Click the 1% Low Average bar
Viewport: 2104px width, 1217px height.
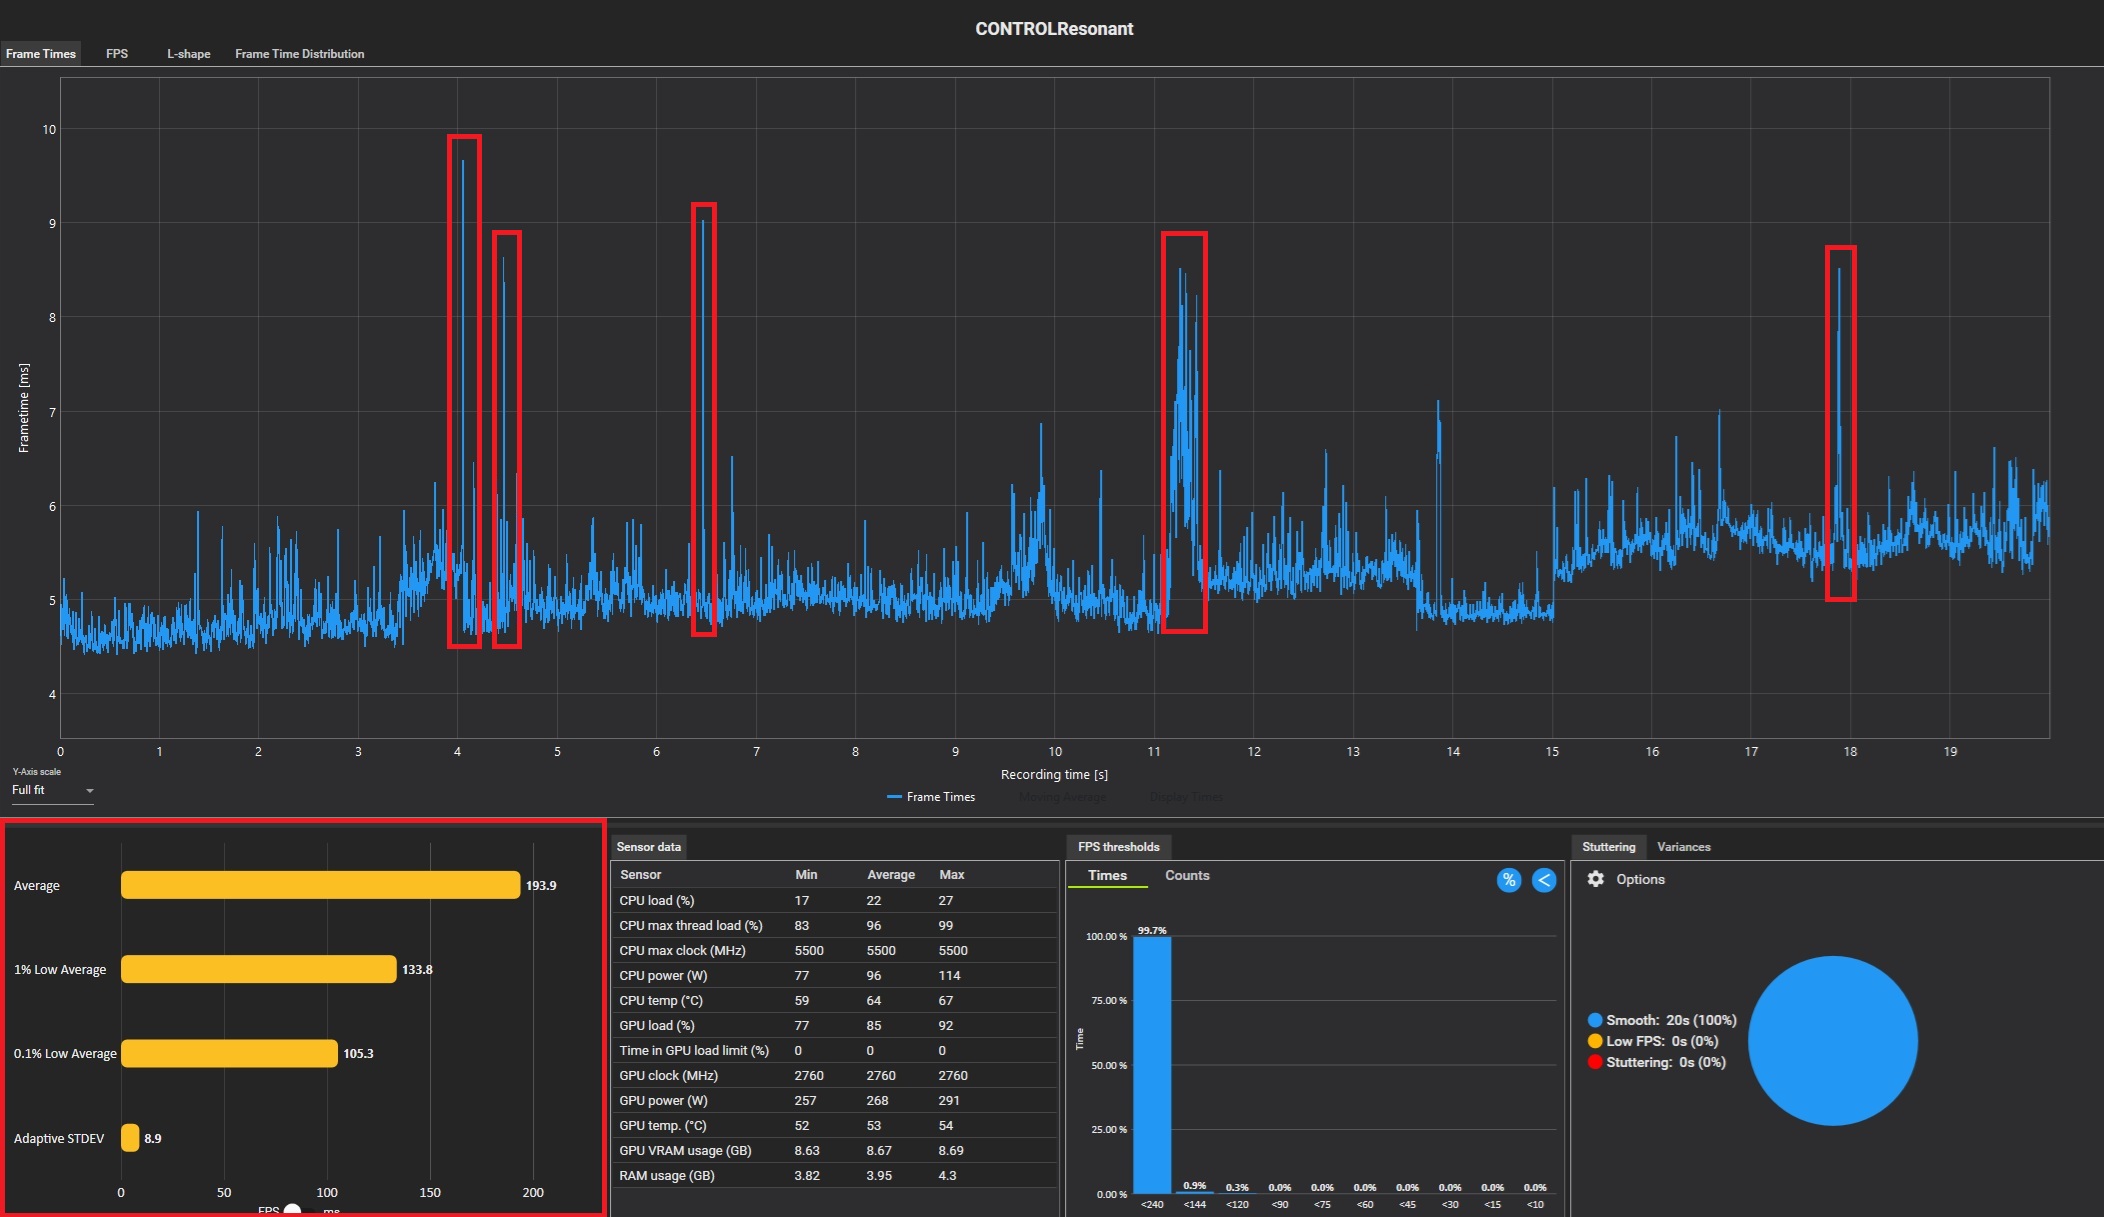259,969
